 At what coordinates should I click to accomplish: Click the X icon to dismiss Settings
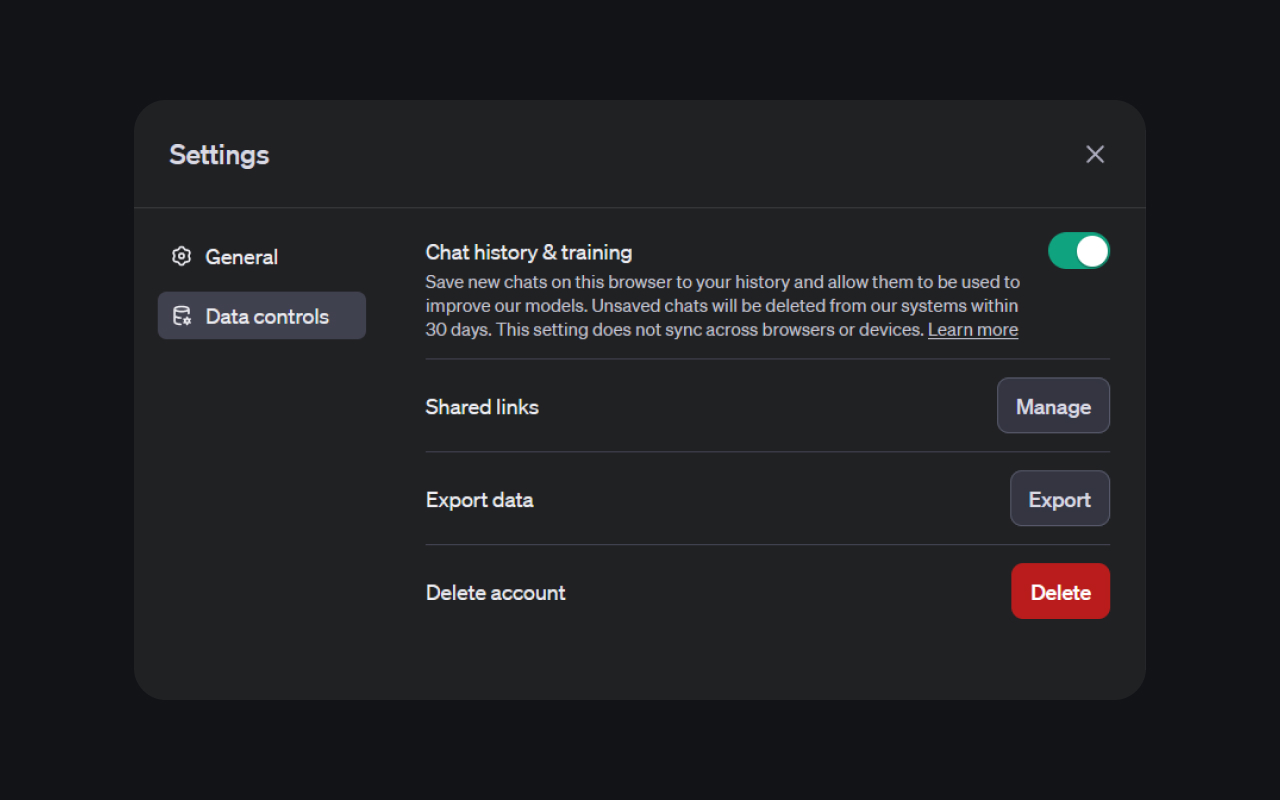pos(1094,154)
